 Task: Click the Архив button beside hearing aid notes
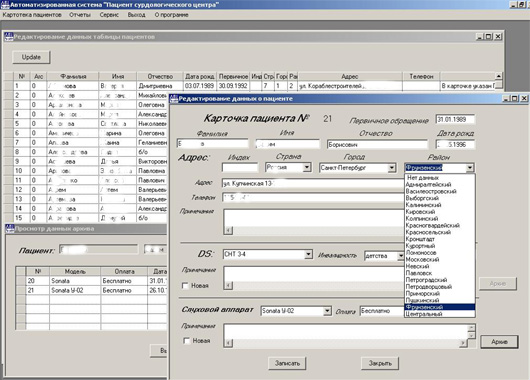tap(499, 341)
